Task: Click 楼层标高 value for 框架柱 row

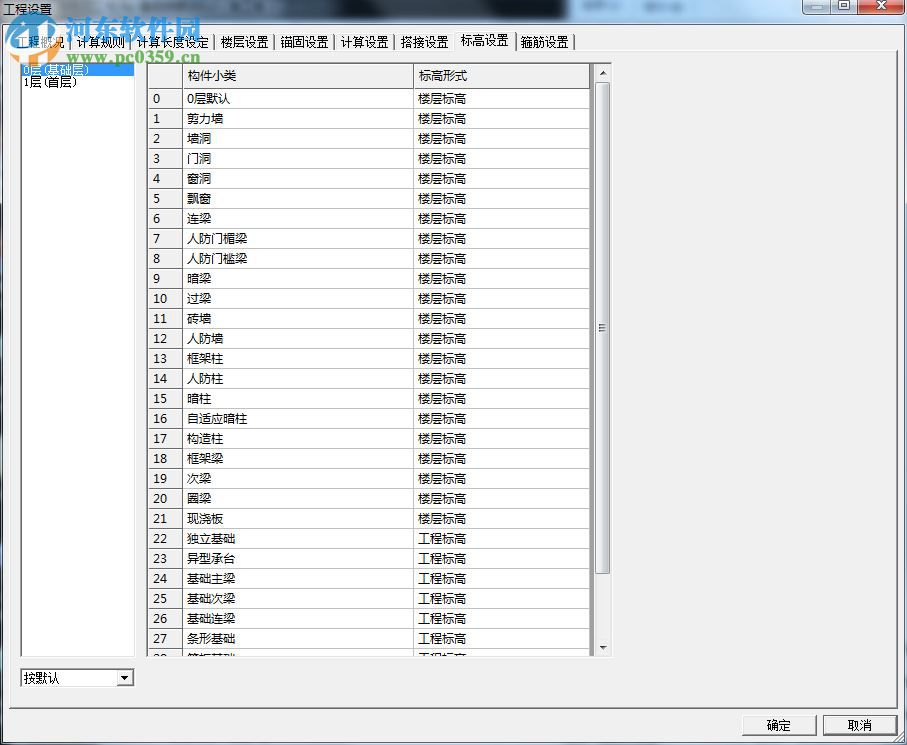Action: (502, 359)
